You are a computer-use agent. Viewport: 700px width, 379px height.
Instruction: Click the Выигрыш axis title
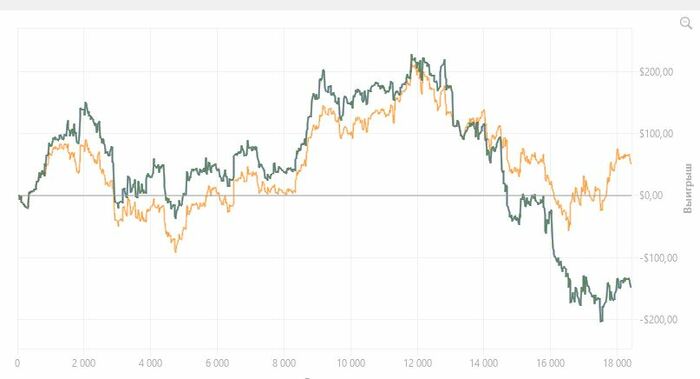pos(688,188)
